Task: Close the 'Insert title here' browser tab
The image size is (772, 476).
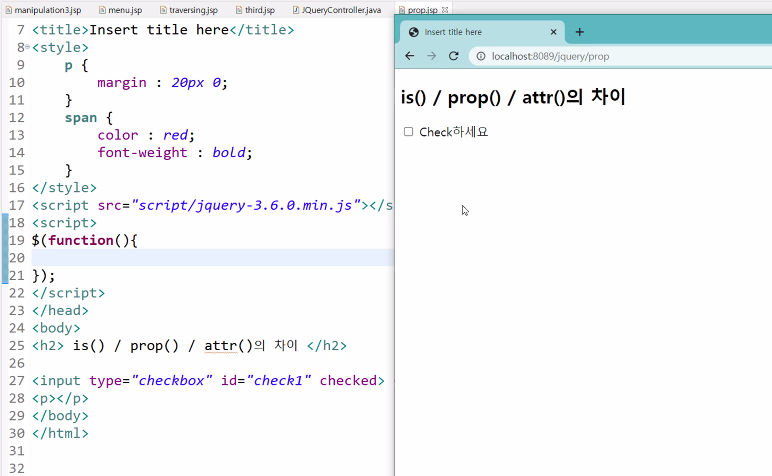Action: pyautogui.click(x=553, y=32)
